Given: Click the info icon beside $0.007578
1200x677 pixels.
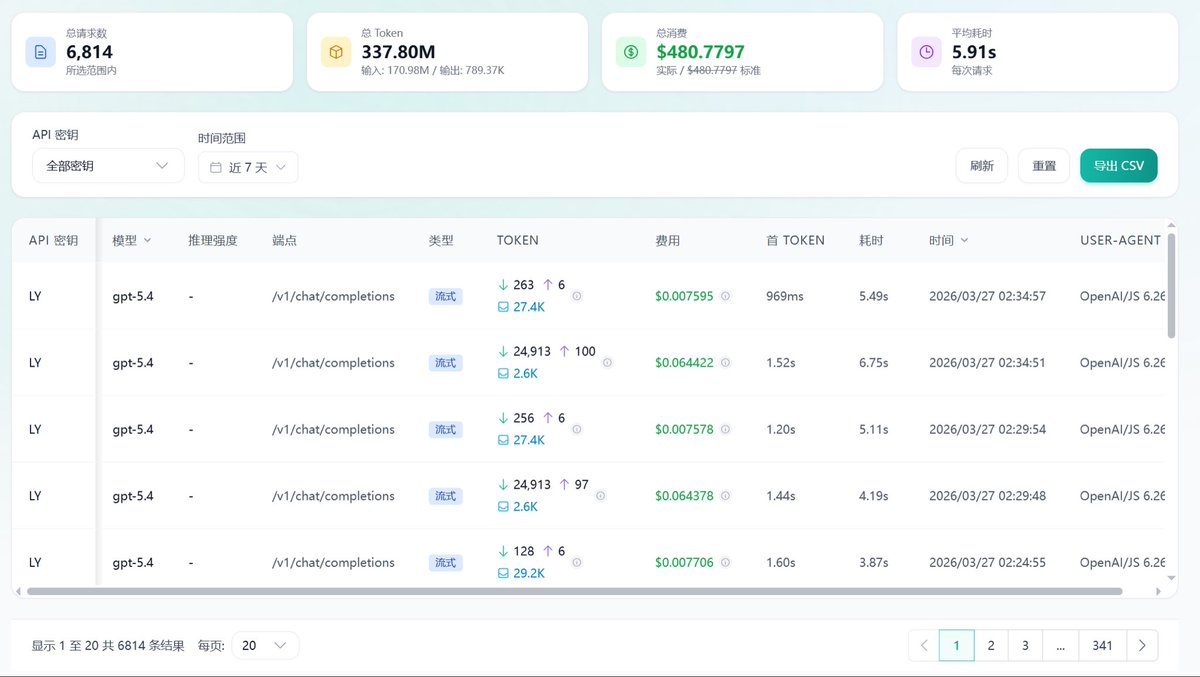Looking at the screenshot, I should click(x=725, y=430).
